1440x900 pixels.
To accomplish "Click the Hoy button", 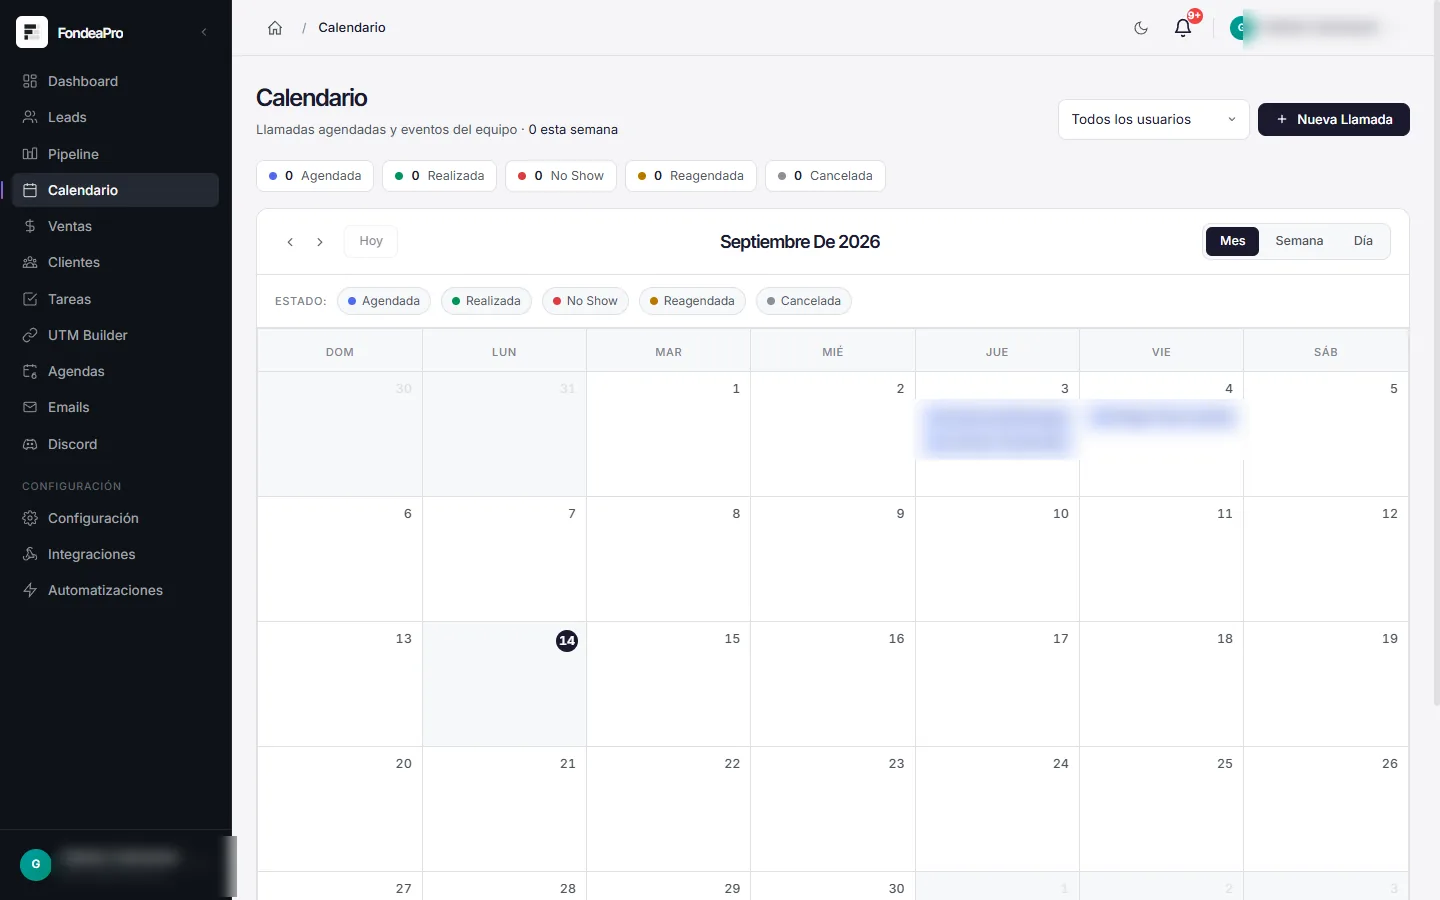I will click(371, 241).
